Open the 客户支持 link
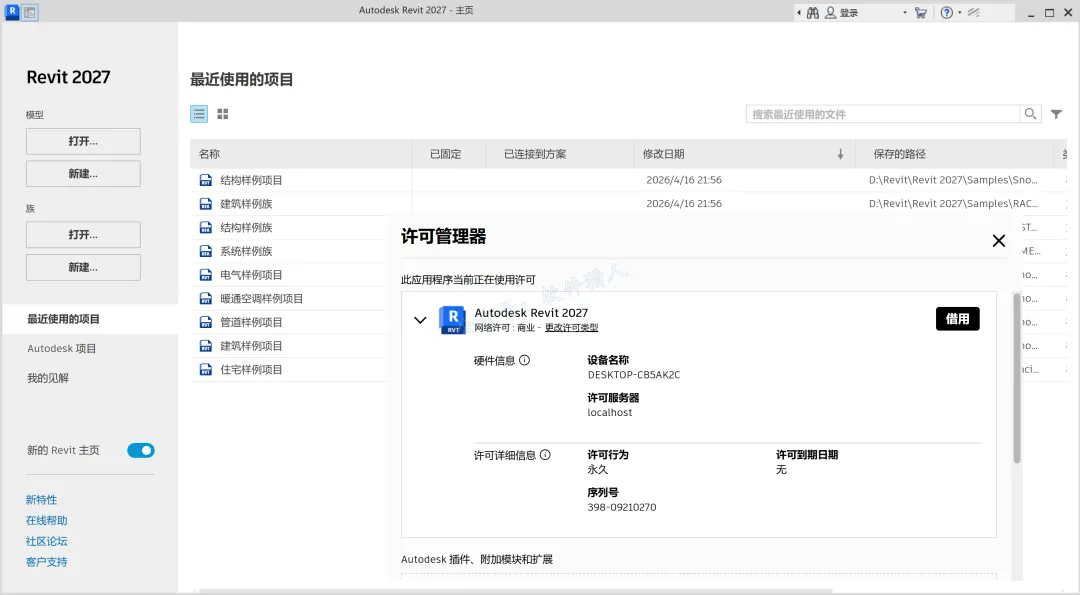 pos(46,562)
